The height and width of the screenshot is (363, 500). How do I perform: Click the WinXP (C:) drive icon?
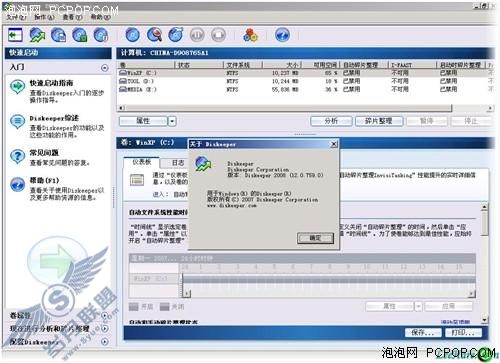123,73
